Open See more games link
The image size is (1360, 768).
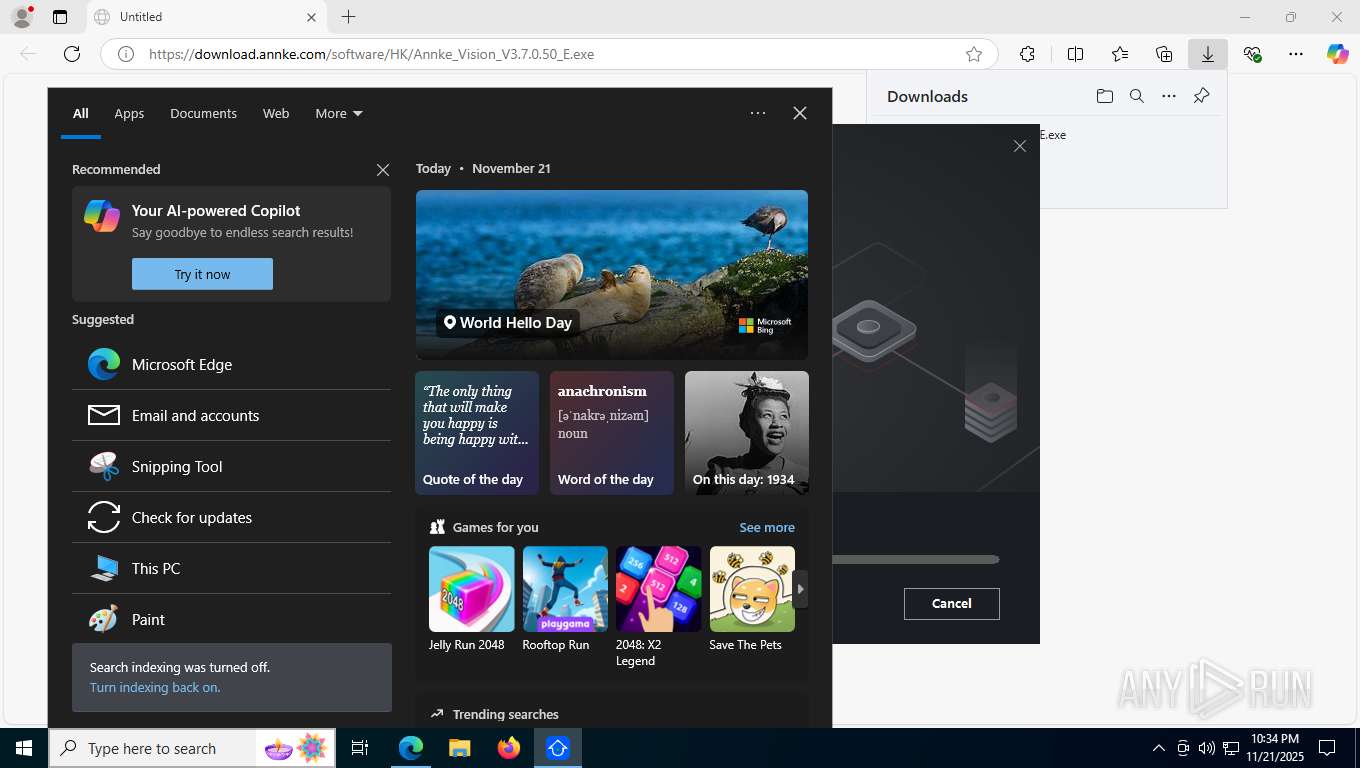767,527
